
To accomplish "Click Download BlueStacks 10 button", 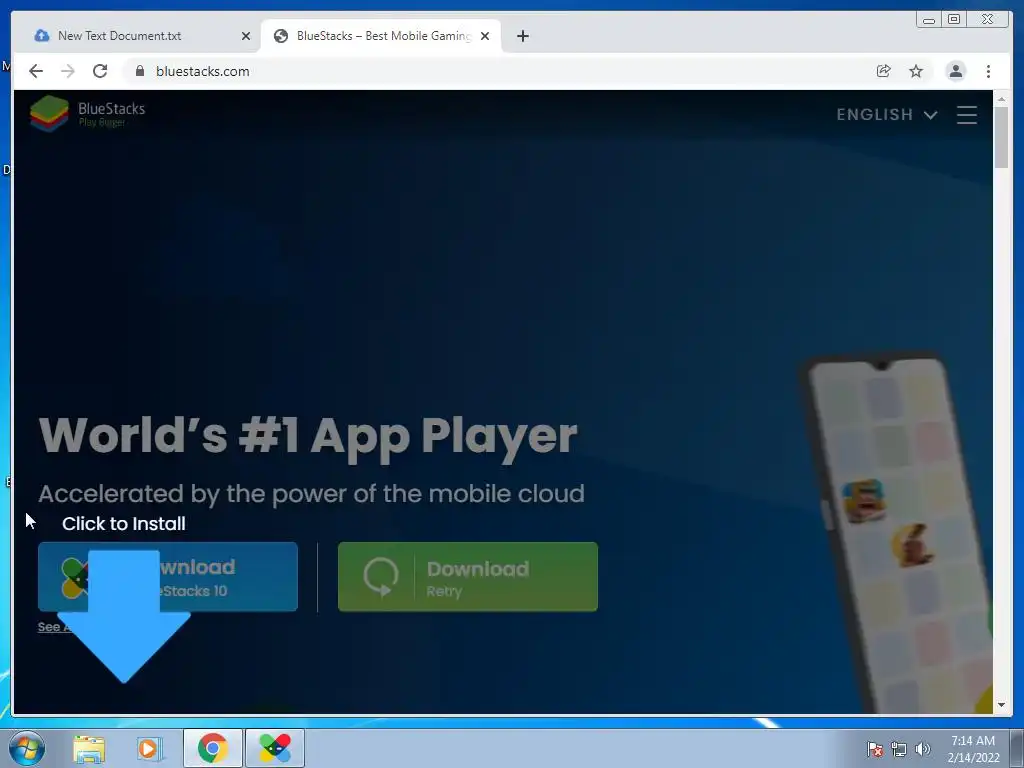I will 168,577.
